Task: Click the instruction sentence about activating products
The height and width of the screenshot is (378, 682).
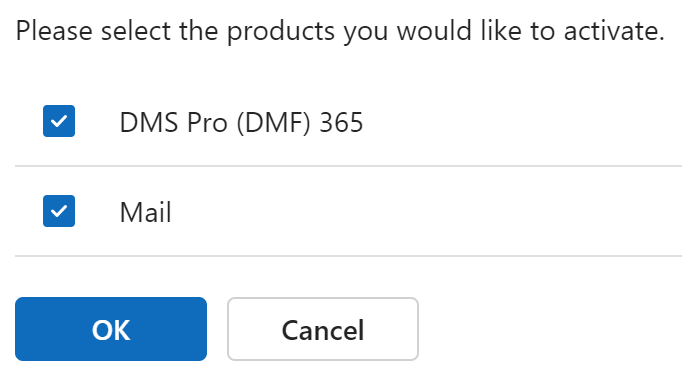Action: 340,31
